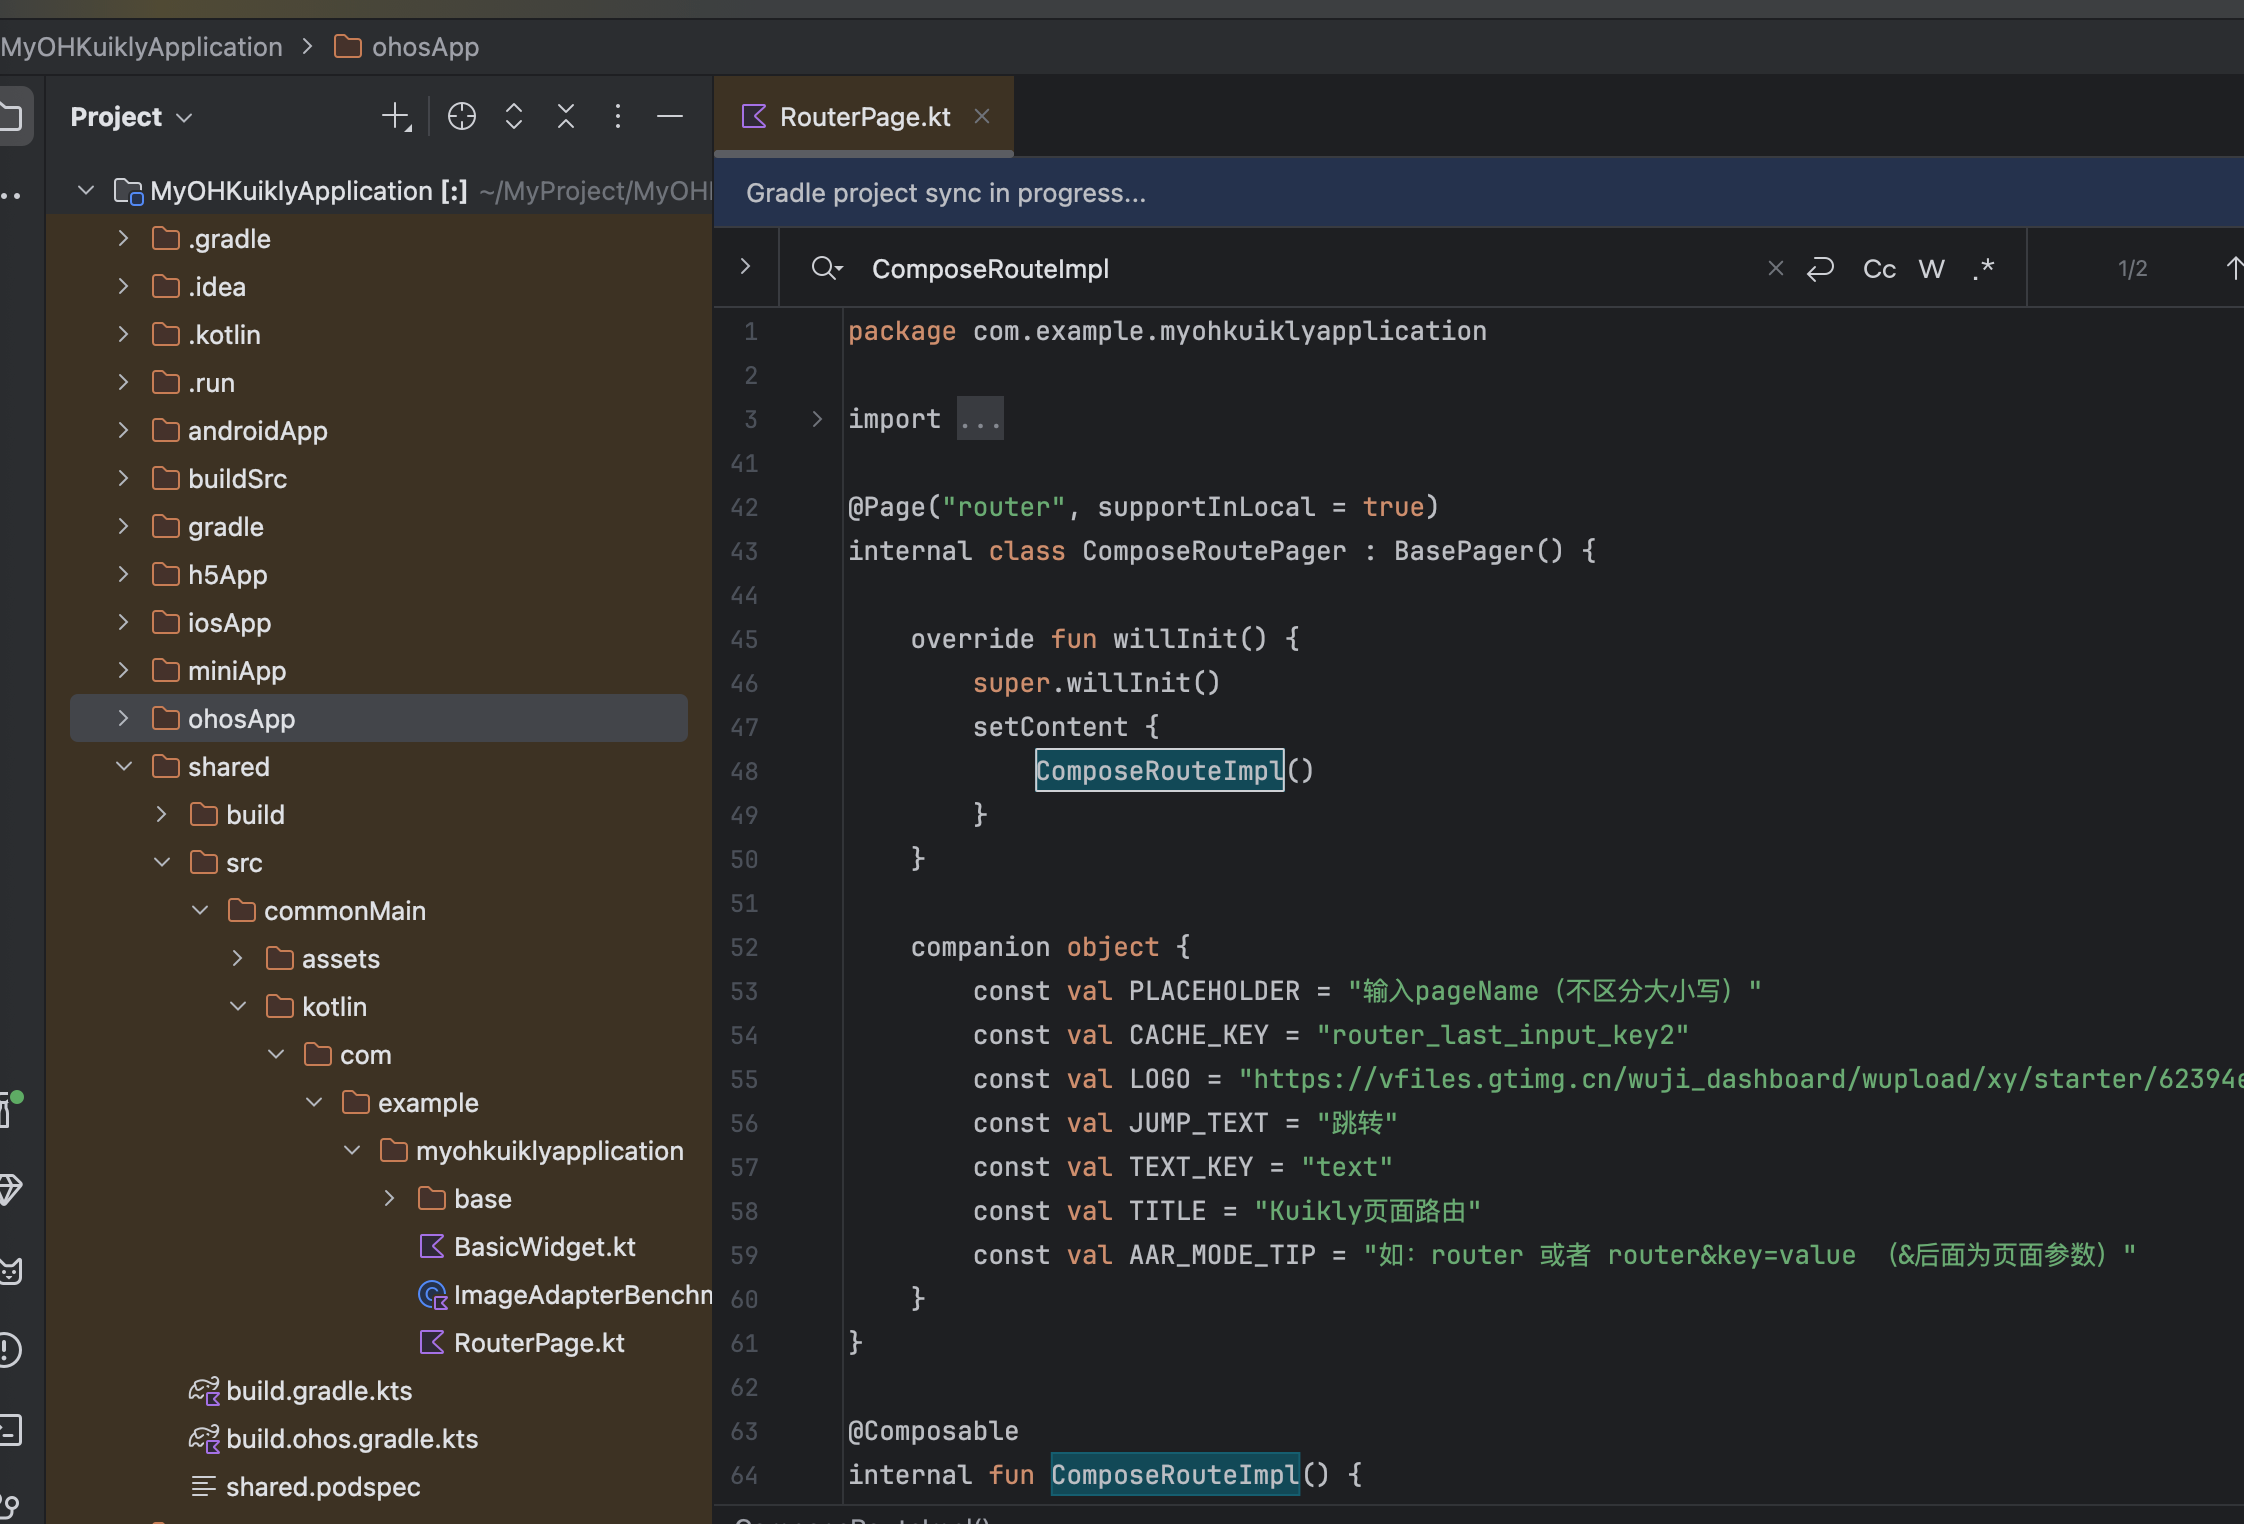This screenshot has height=1524, width=2244.
Task: Select the RouterPage.kt editor tab
Action: (x=864, y=117)
